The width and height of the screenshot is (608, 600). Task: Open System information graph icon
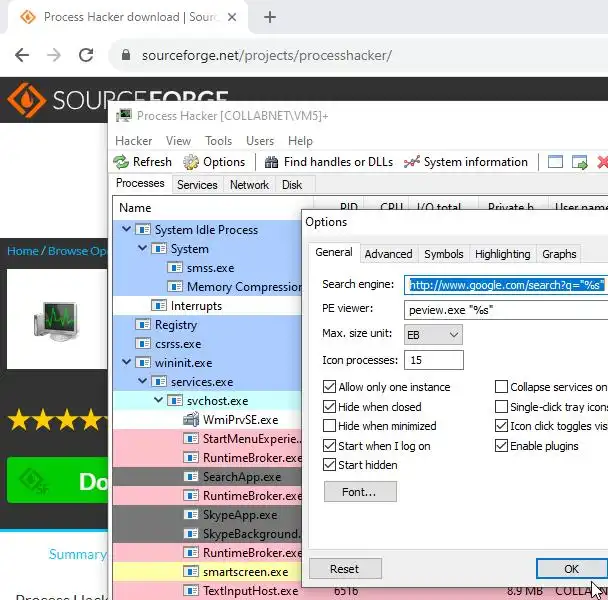tap(411, 162)
